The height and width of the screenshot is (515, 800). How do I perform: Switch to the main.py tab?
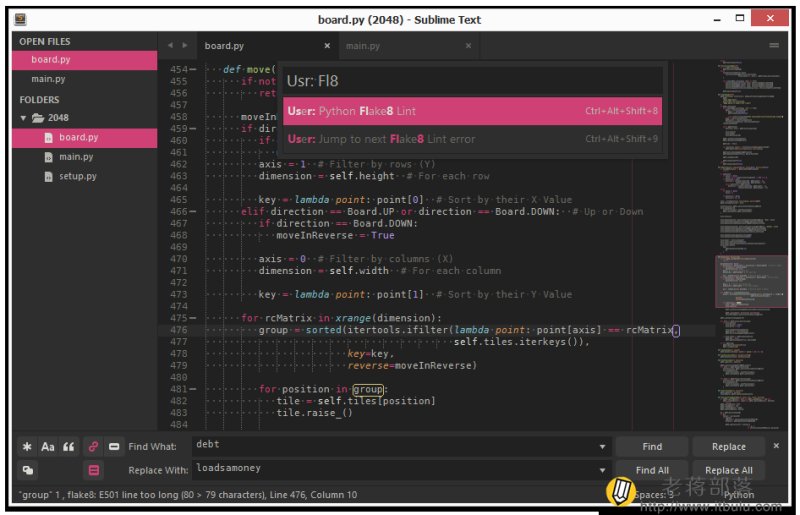point(406,46)
